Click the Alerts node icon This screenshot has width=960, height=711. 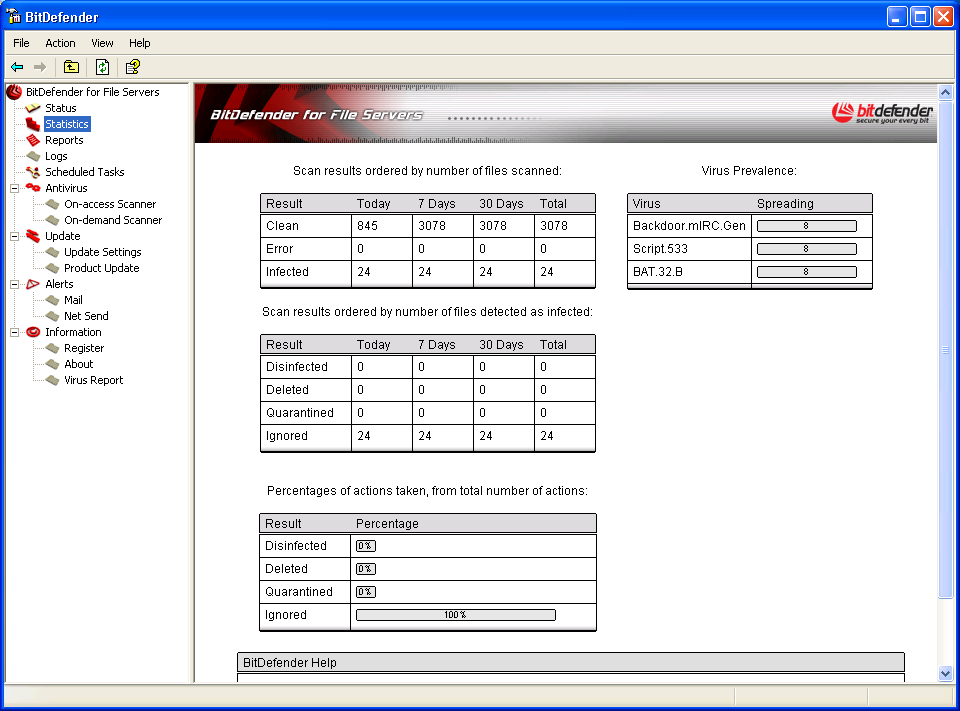click(x=33, y=284)
